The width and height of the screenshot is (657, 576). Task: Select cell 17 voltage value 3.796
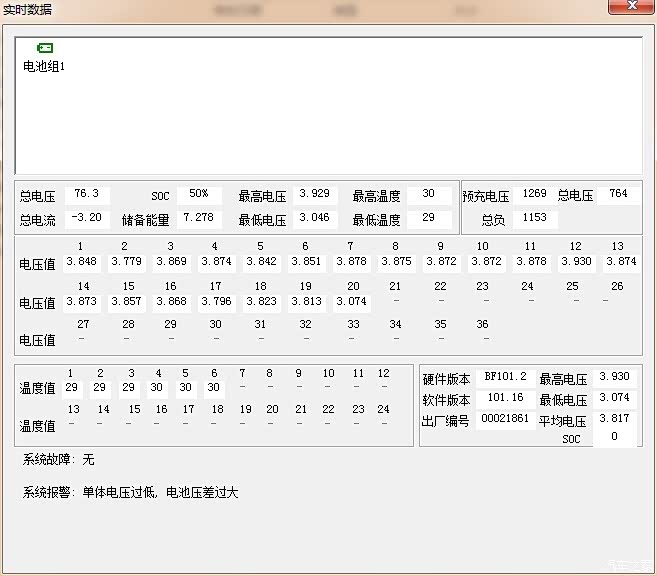click(215, 301)
